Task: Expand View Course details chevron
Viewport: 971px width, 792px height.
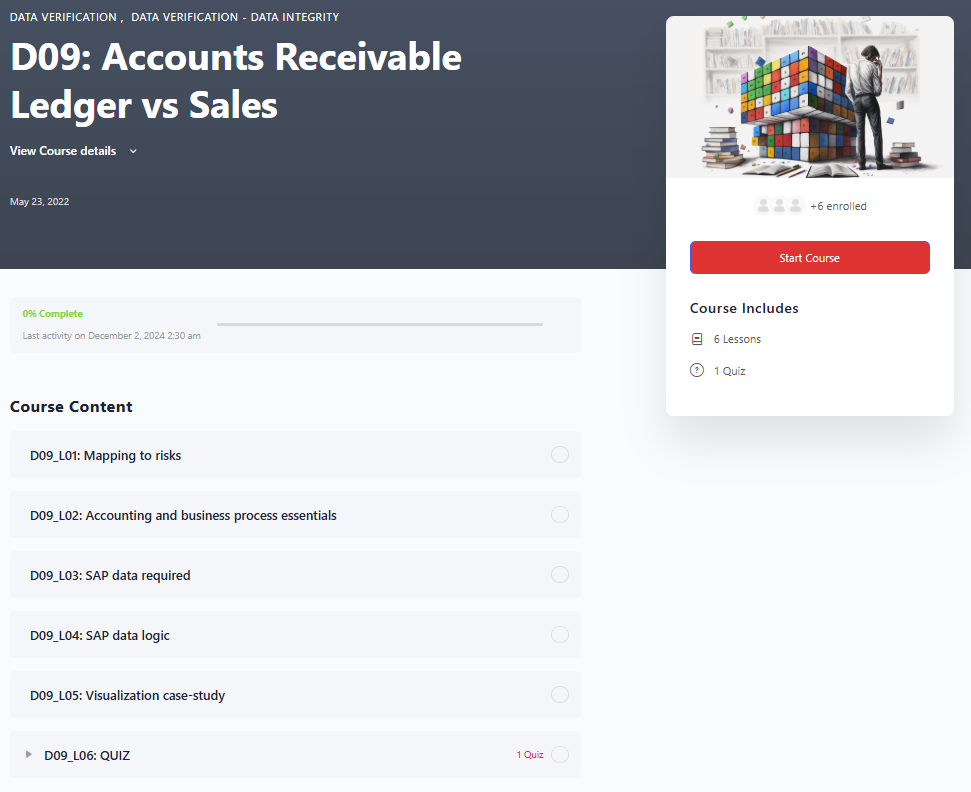Action: click(x=133, y=151)
